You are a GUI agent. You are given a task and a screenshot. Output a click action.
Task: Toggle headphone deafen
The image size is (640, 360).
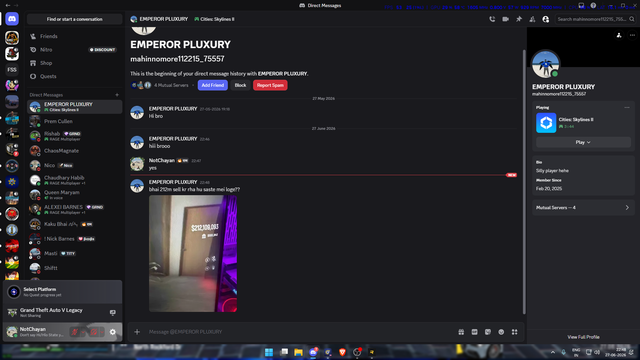click(94, 332)
